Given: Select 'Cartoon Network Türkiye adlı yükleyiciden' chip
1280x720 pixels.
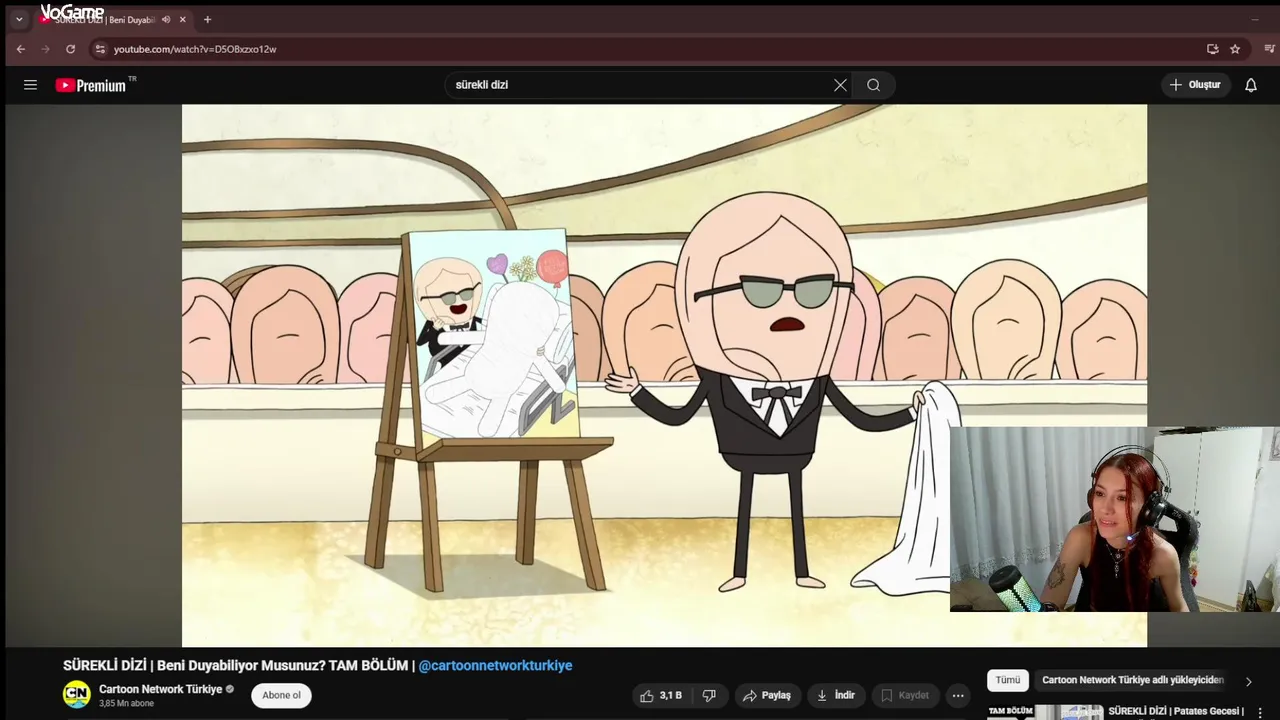Looking at the screenshot, I should click(1132, 680).
